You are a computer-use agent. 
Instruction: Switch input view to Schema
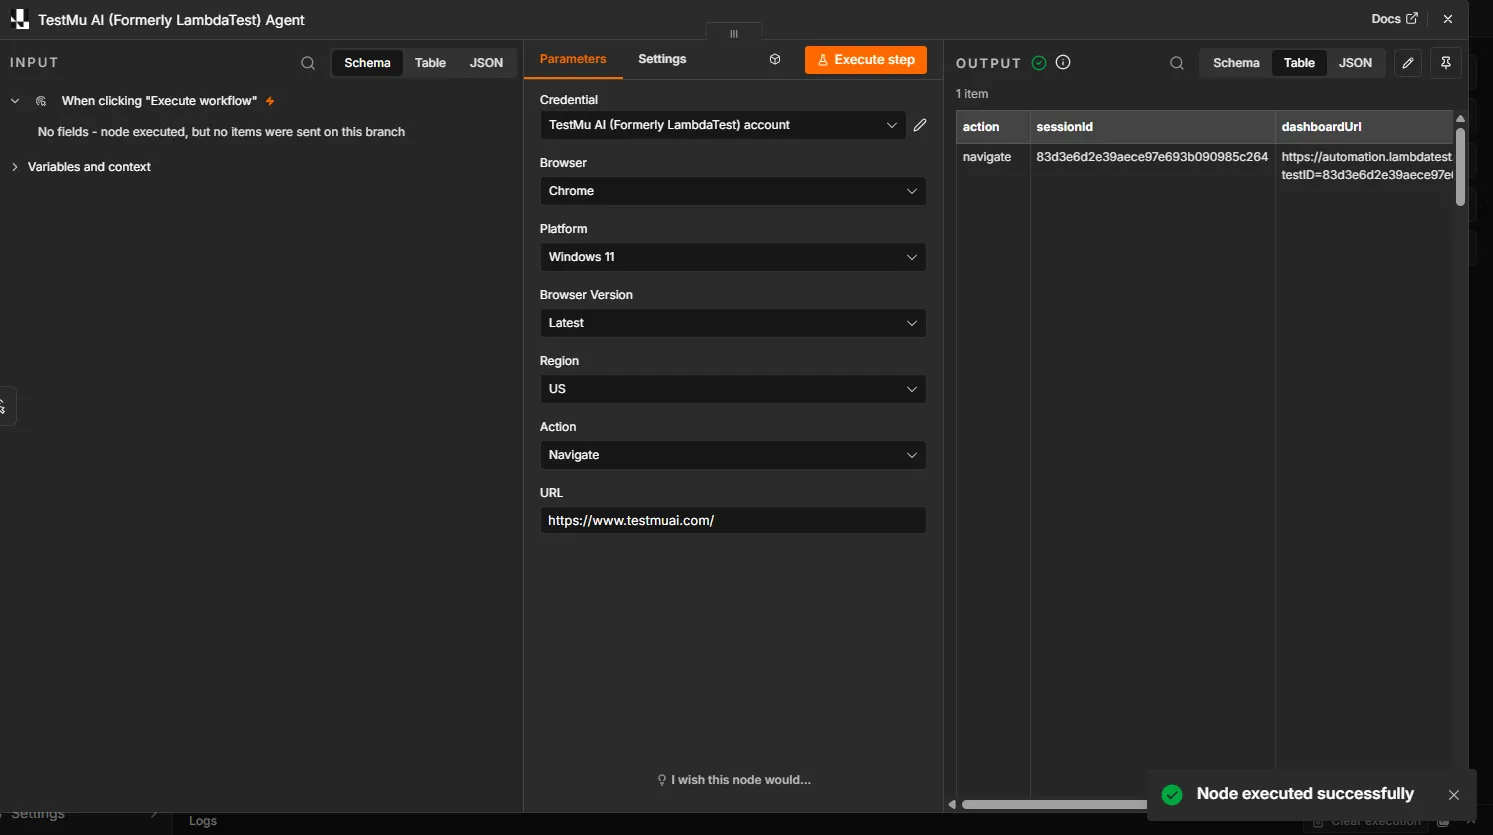367,63
